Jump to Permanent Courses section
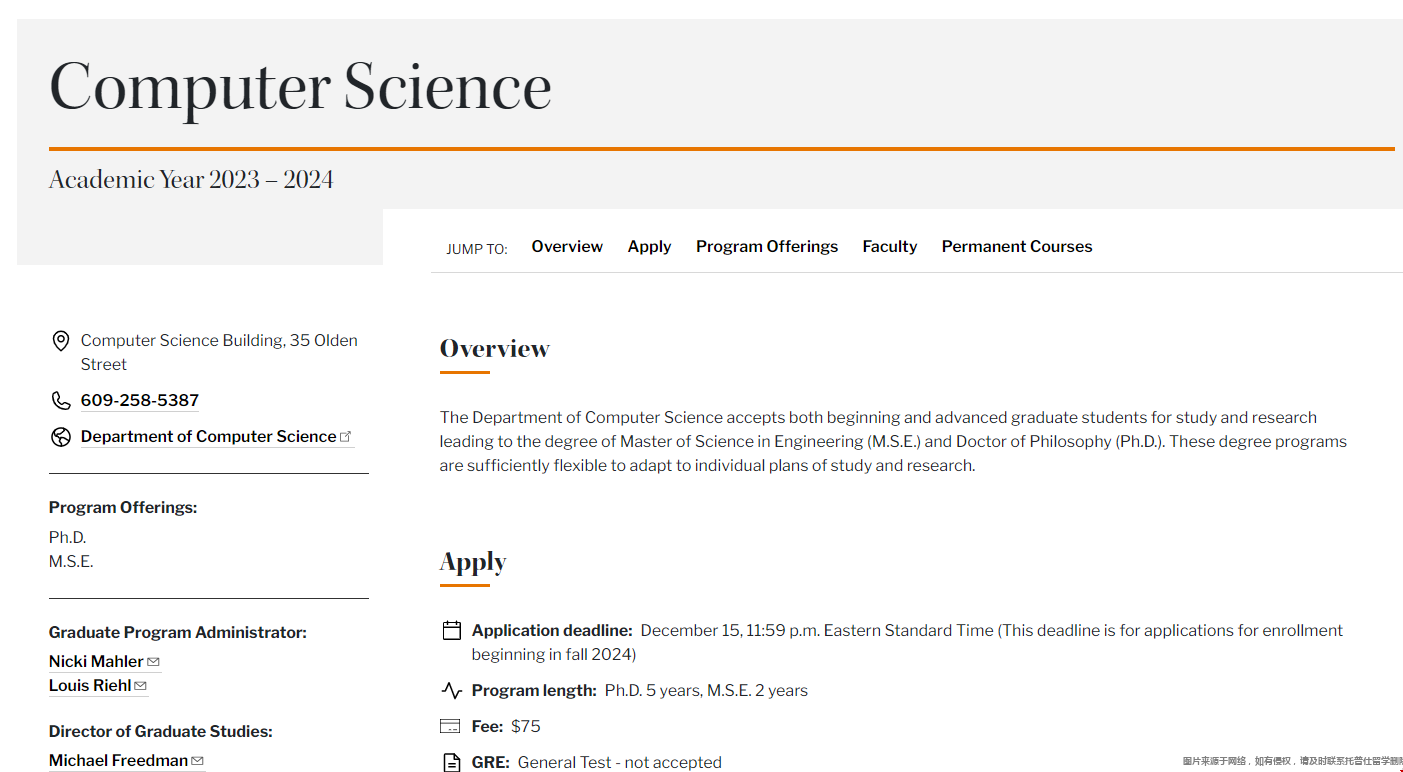 (1017, 246)
